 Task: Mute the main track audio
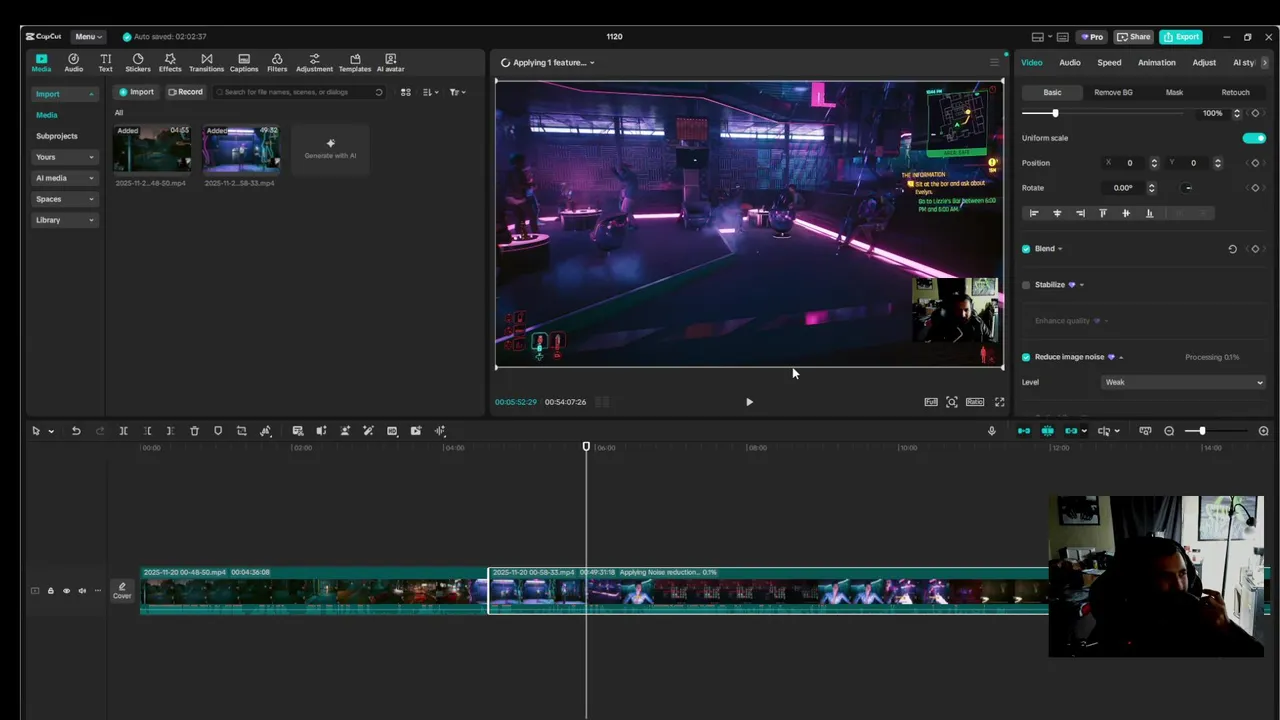click(82, 591)
